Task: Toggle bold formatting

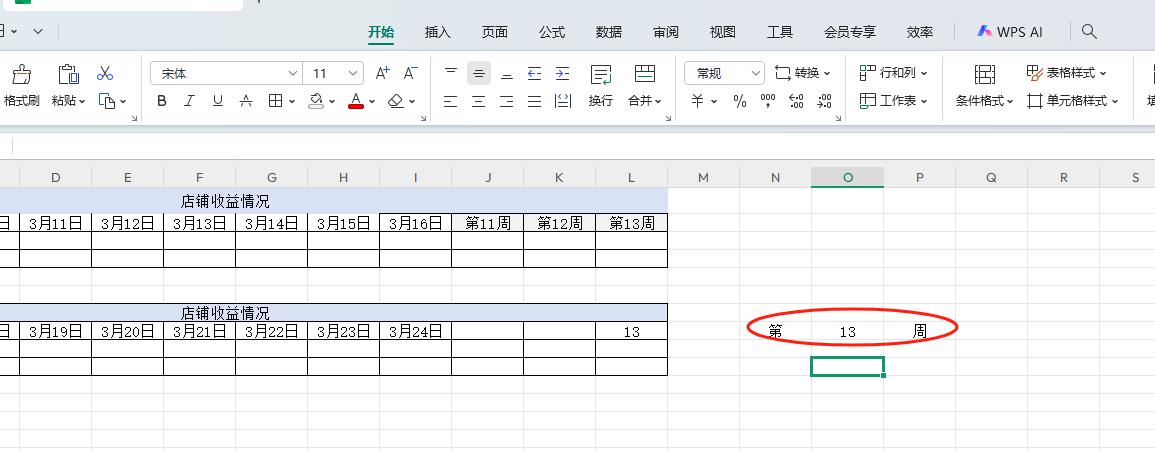Action: click(x=162, y=101)
